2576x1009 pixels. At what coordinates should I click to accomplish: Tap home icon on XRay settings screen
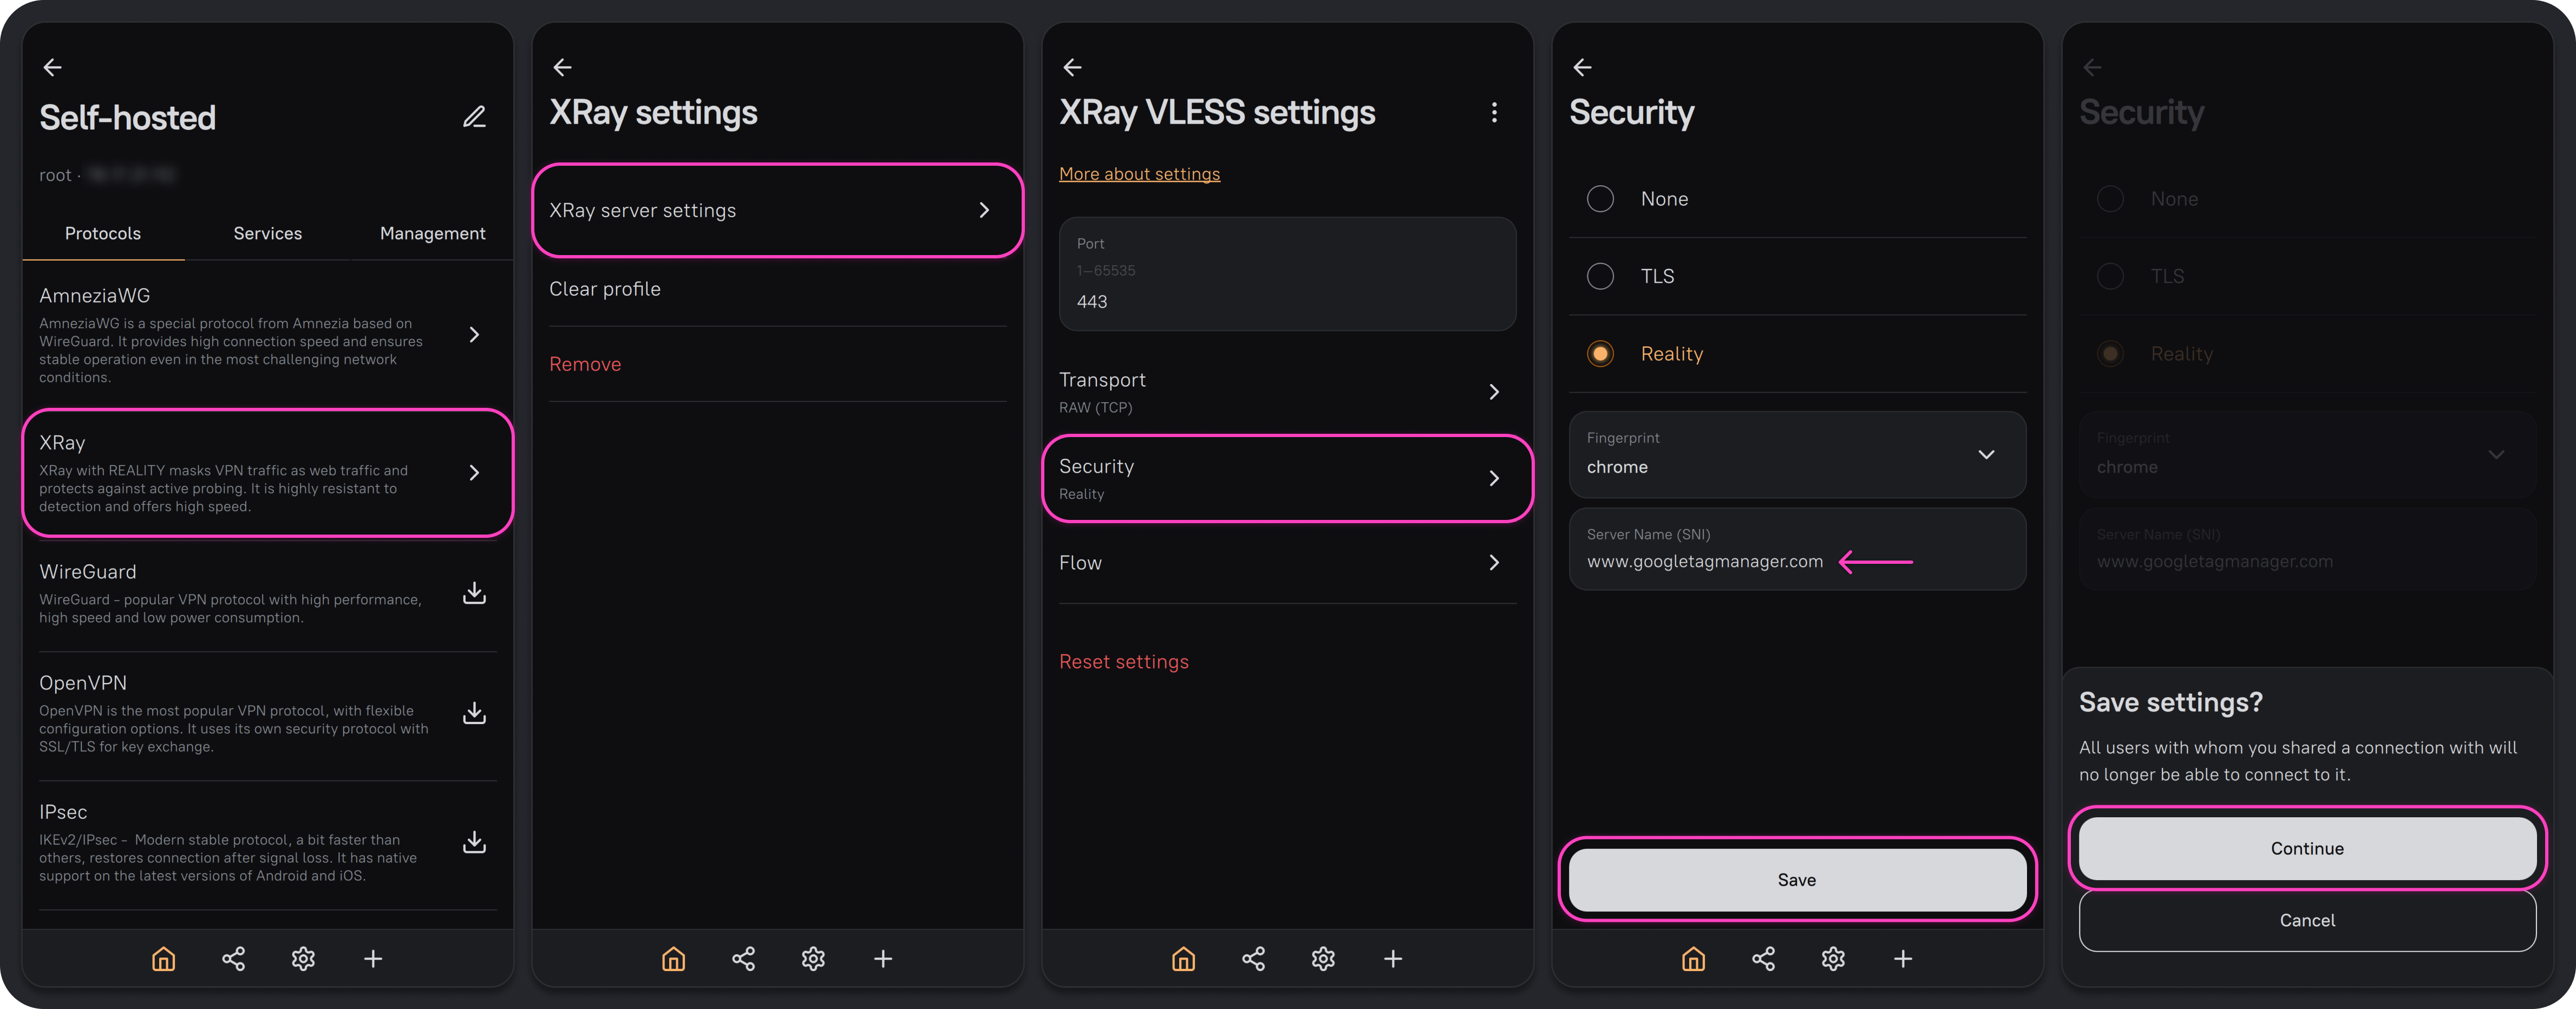tap(673, 959)
